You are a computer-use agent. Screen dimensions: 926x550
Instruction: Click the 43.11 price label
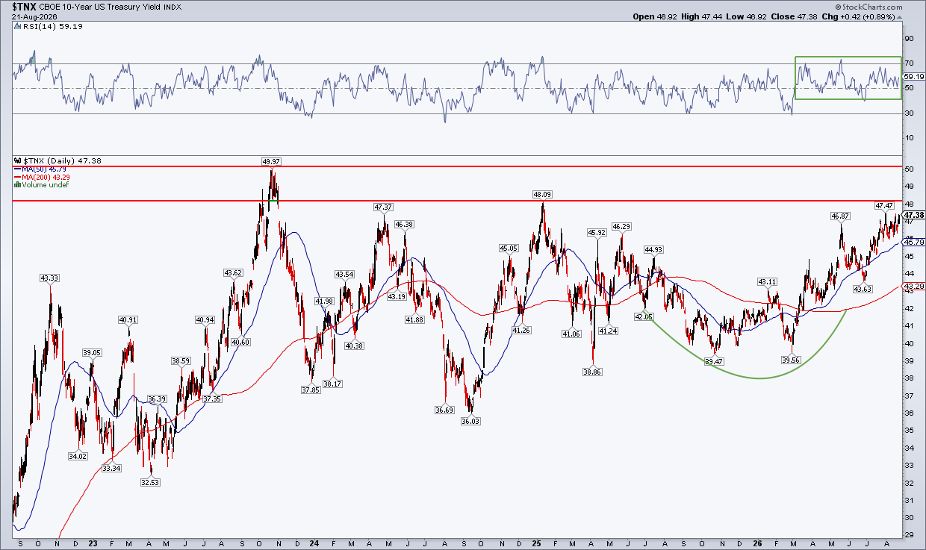tap(767, 282)
